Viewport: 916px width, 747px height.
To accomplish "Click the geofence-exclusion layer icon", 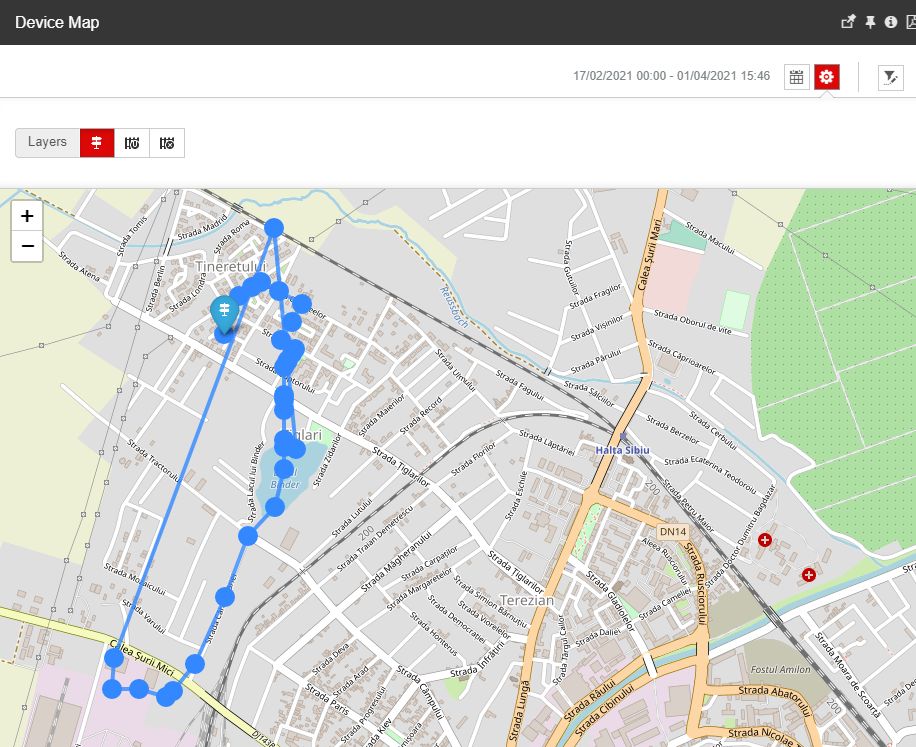I will 167,142.
